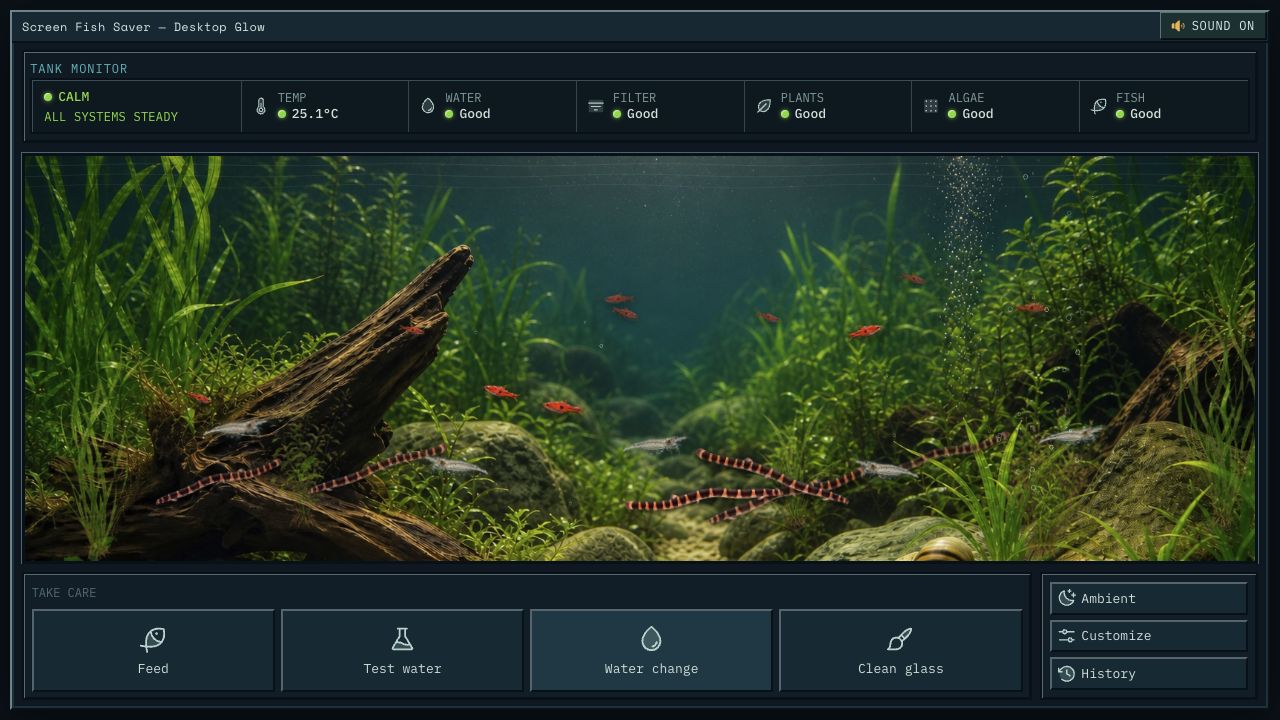Click the dotted algae icon

click(931, 106)
